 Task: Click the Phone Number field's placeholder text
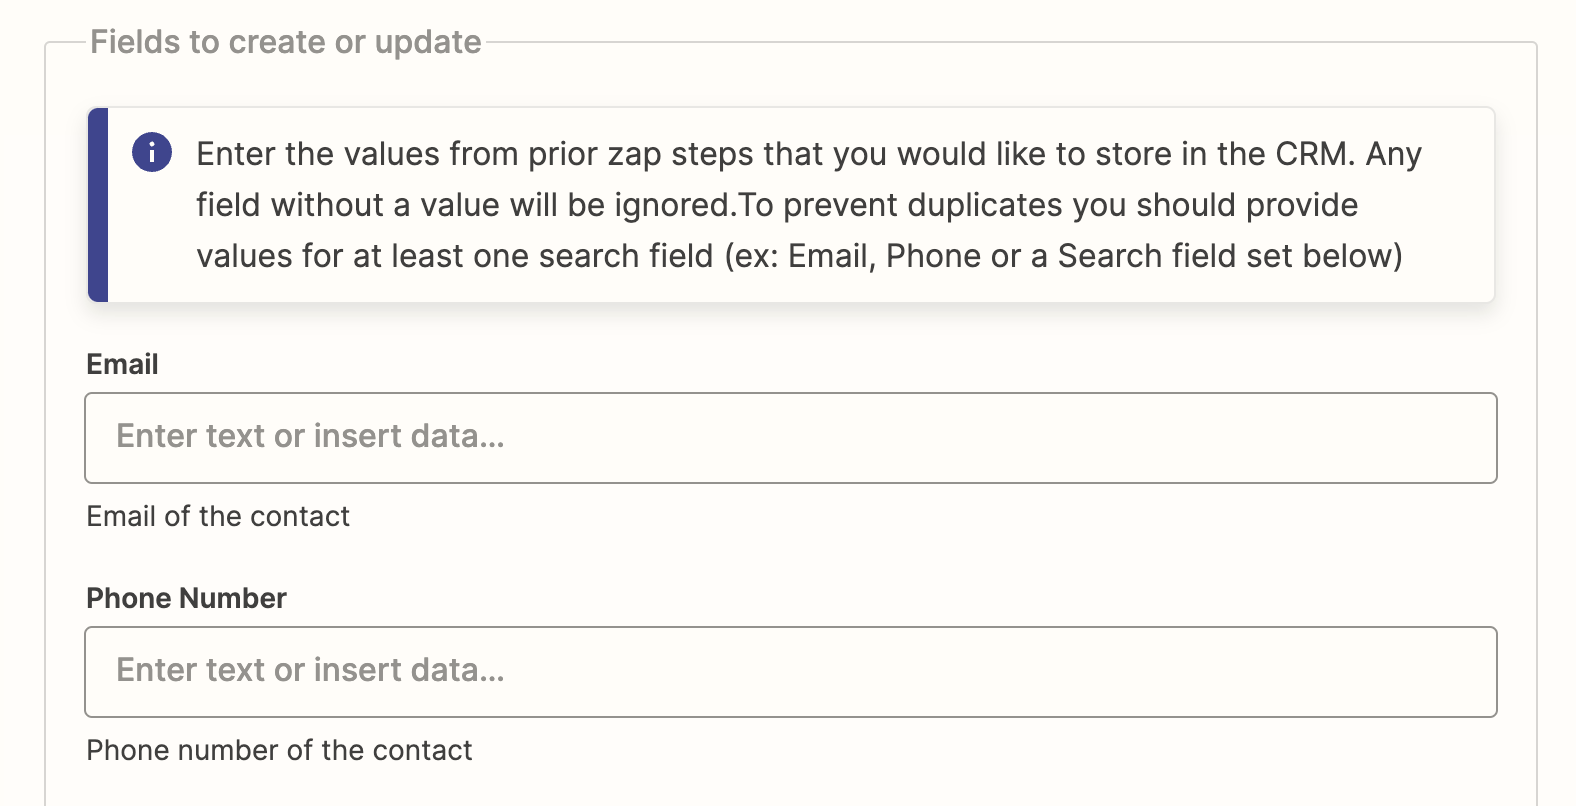(310, 670)
